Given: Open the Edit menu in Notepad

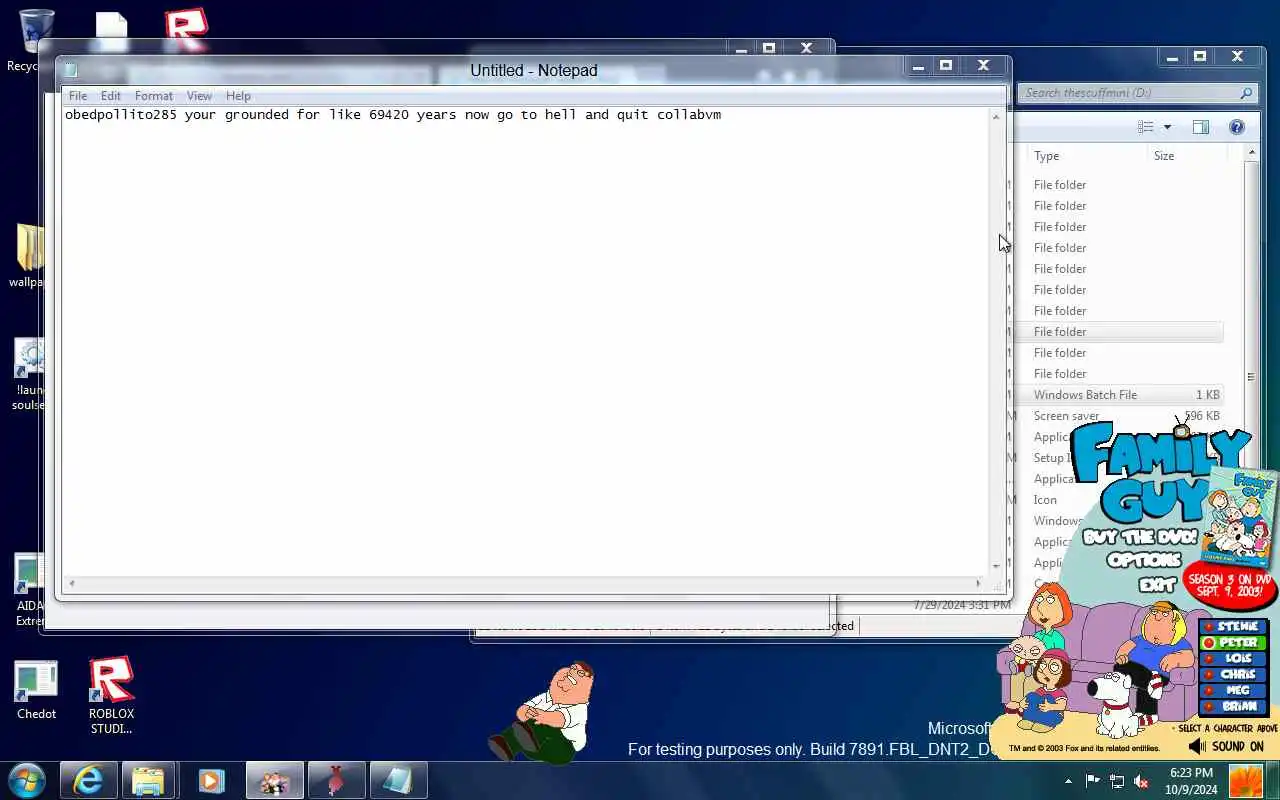Looking at the screenshot, I should pyautogui.click(x=110, y=96).
